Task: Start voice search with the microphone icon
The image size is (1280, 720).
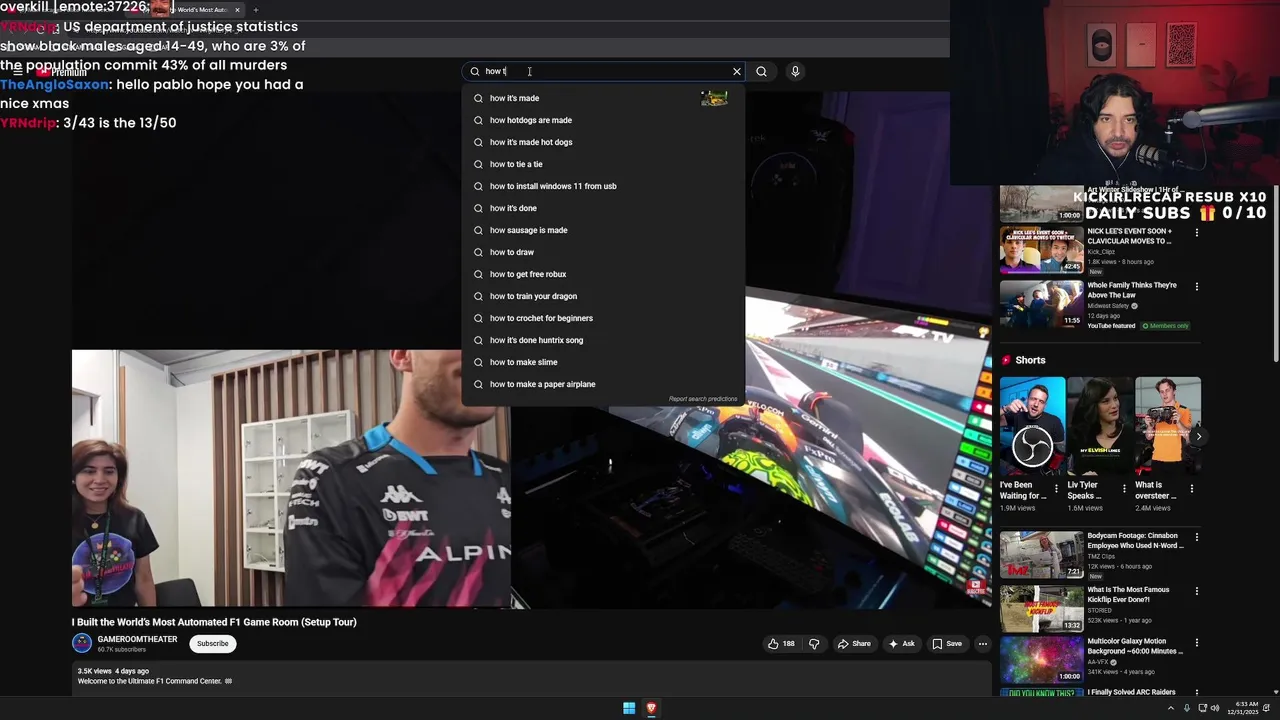Action: (795, 71)
